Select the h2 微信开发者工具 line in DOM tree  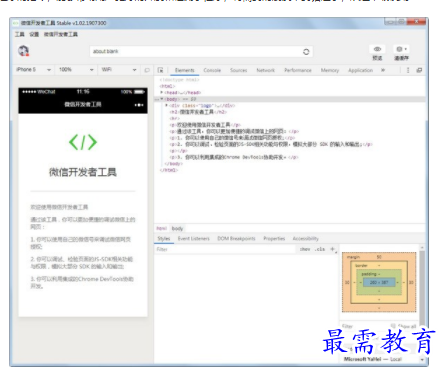click(198, 112)
